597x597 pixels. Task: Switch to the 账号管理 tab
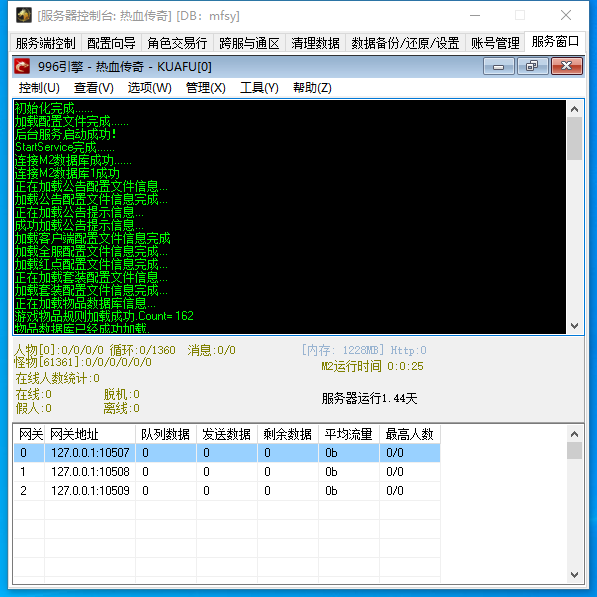click(x=495, y=43)
